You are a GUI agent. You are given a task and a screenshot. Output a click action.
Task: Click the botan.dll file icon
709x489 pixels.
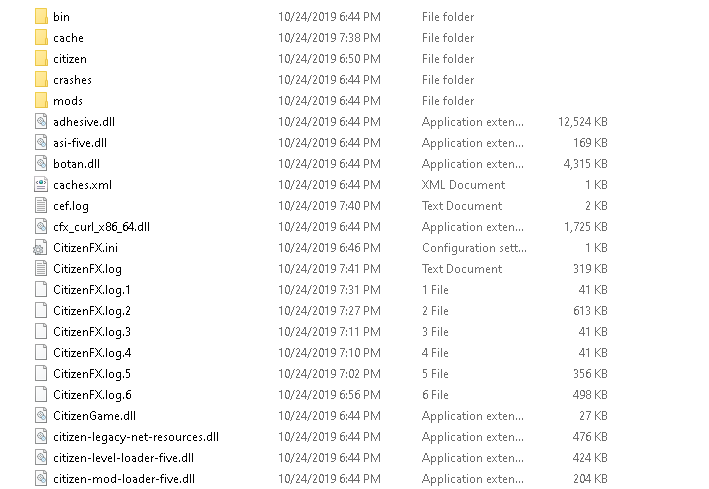pos(41,164)
